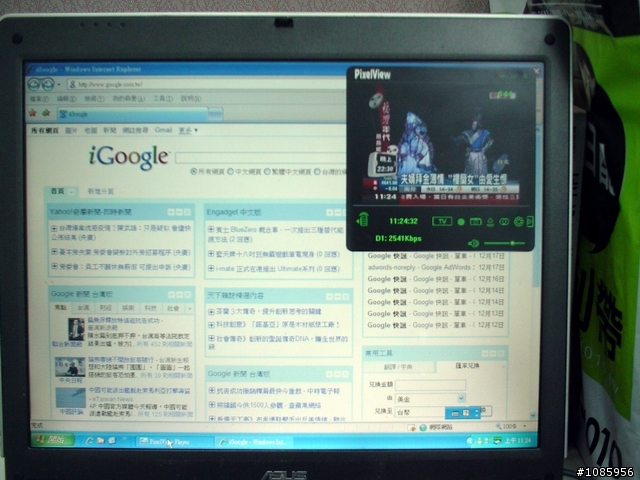The height and width of the screenshot is (480, 640).
Task: Open PixelView settings gear icon
Action: pos(518,222)
